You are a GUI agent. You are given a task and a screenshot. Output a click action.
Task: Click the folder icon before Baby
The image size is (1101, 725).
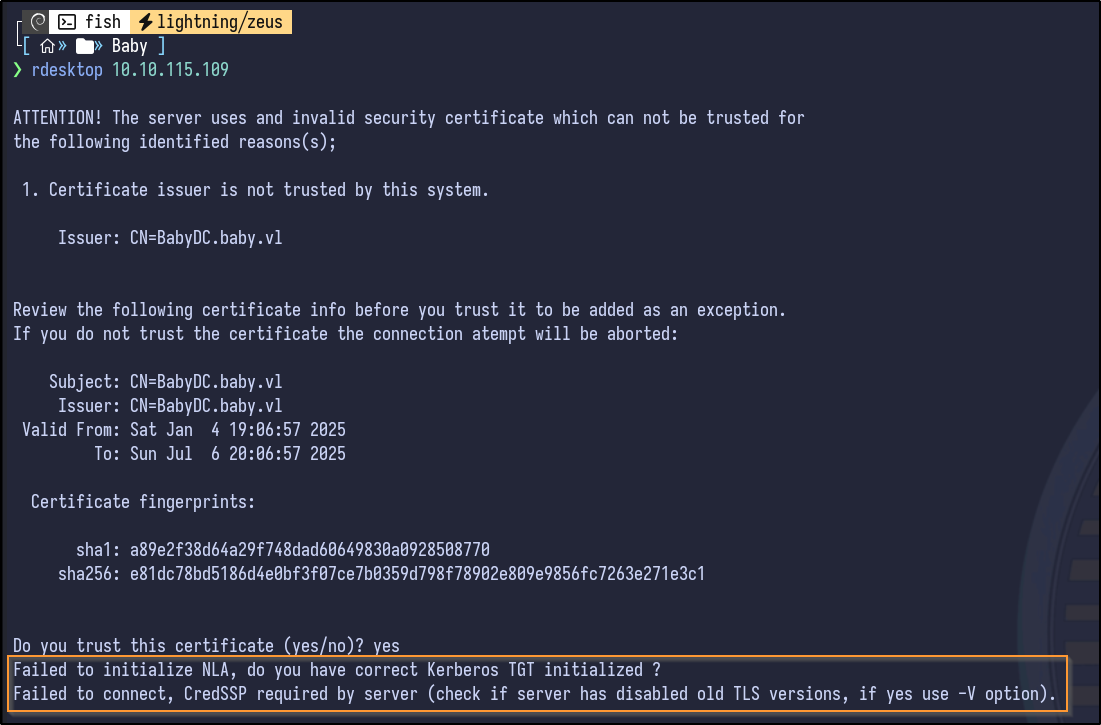pos(86,46)
